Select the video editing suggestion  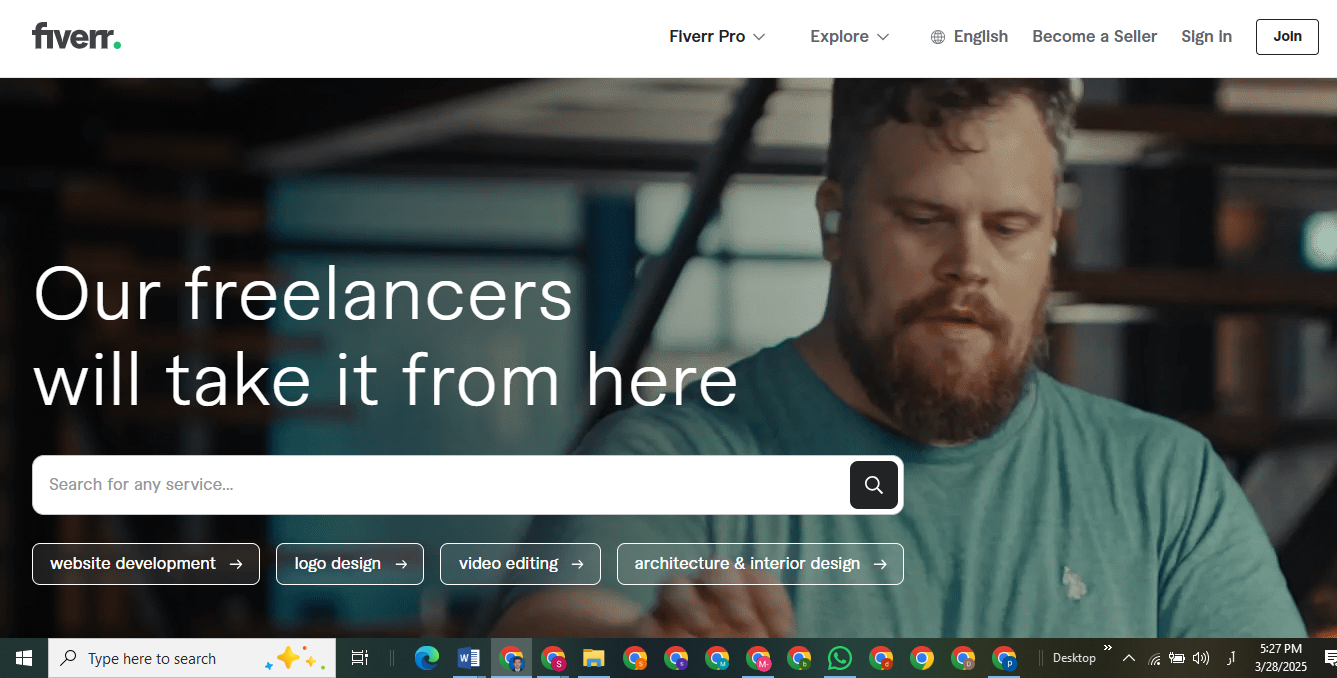click(520, 564)
